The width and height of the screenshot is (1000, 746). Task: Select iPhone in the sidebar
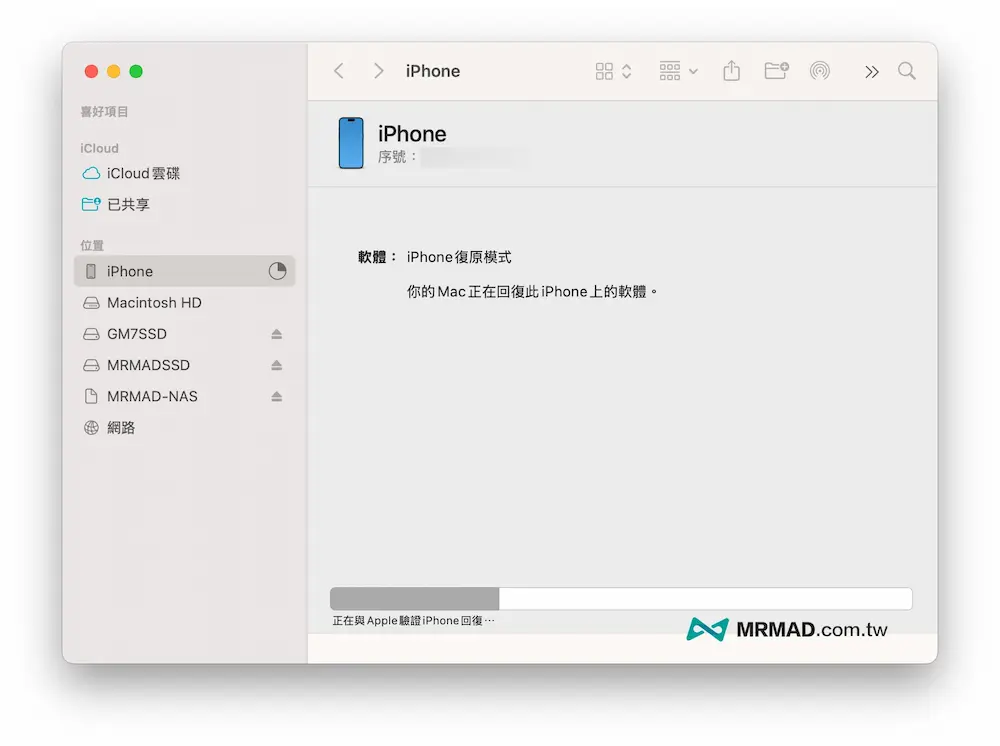(x=130, y=271)
